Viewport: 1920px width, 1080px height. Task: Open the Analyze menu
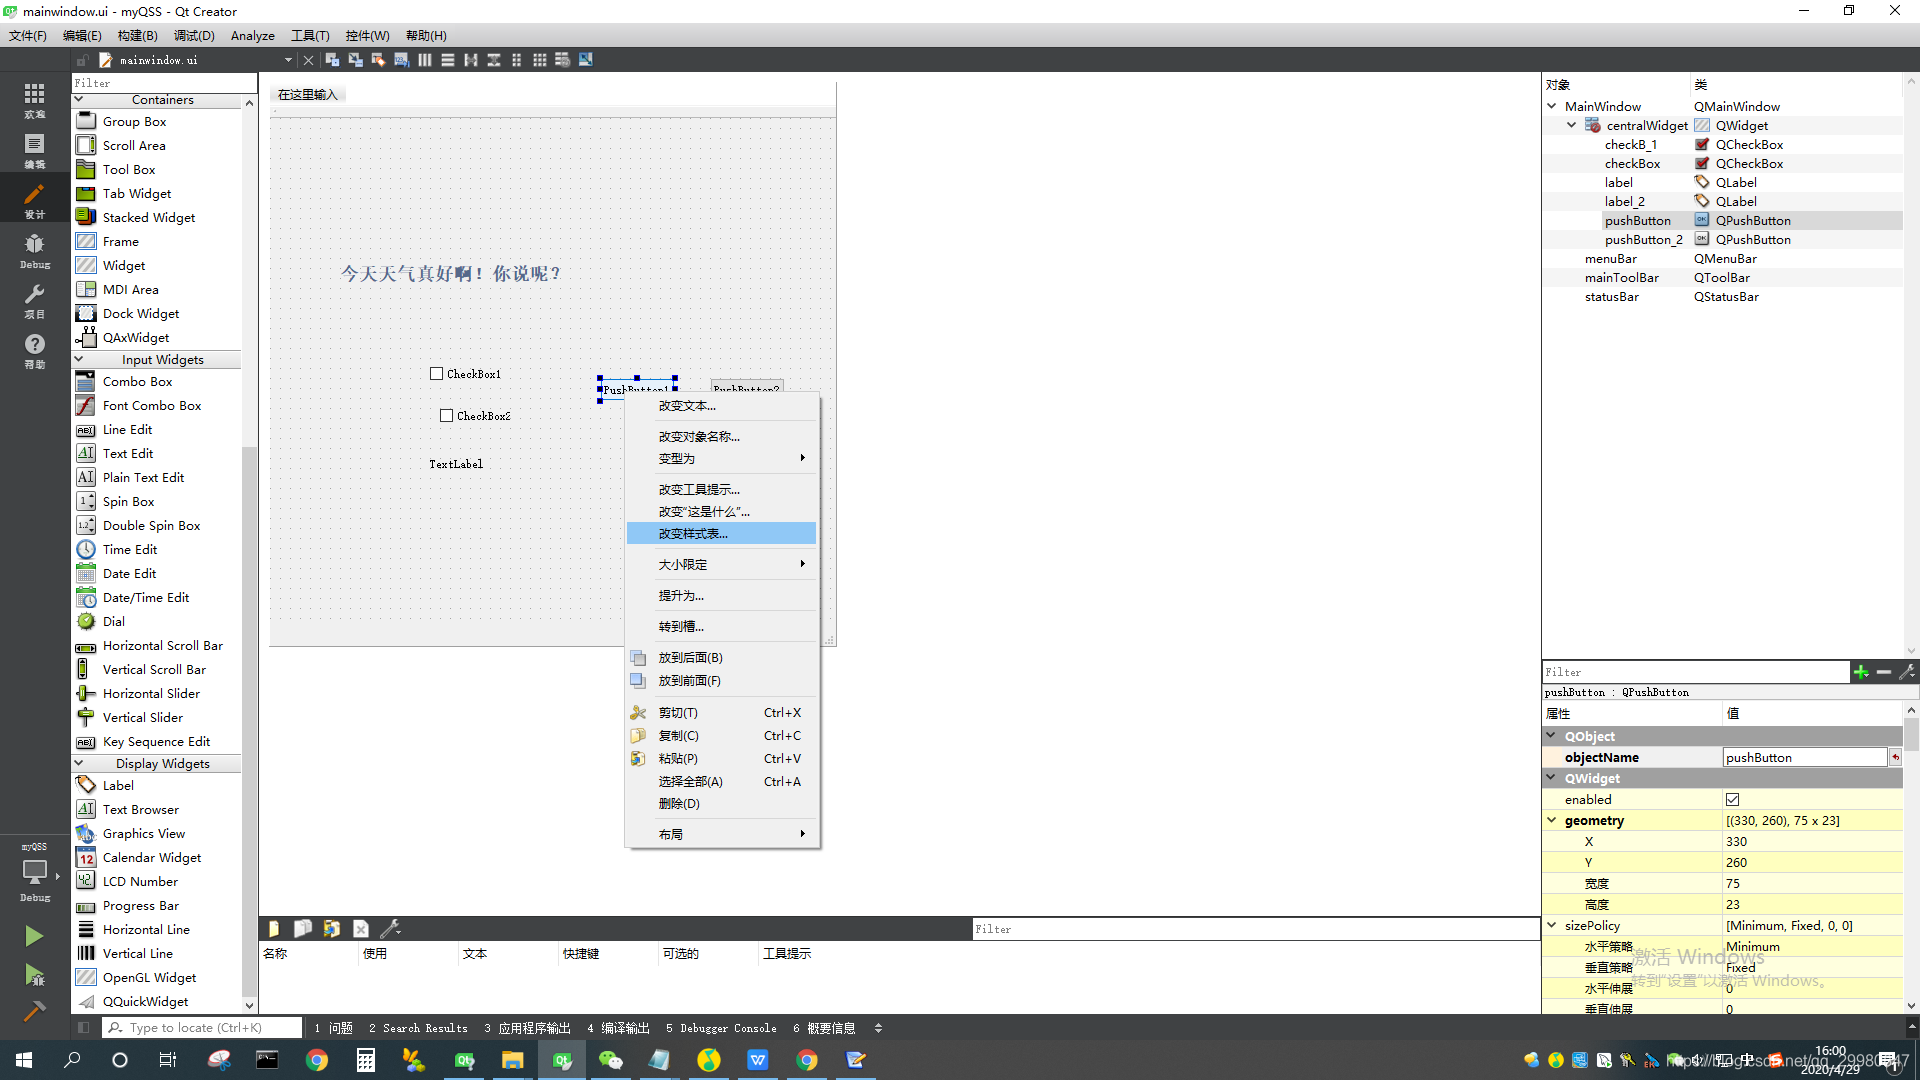point(252,35)
